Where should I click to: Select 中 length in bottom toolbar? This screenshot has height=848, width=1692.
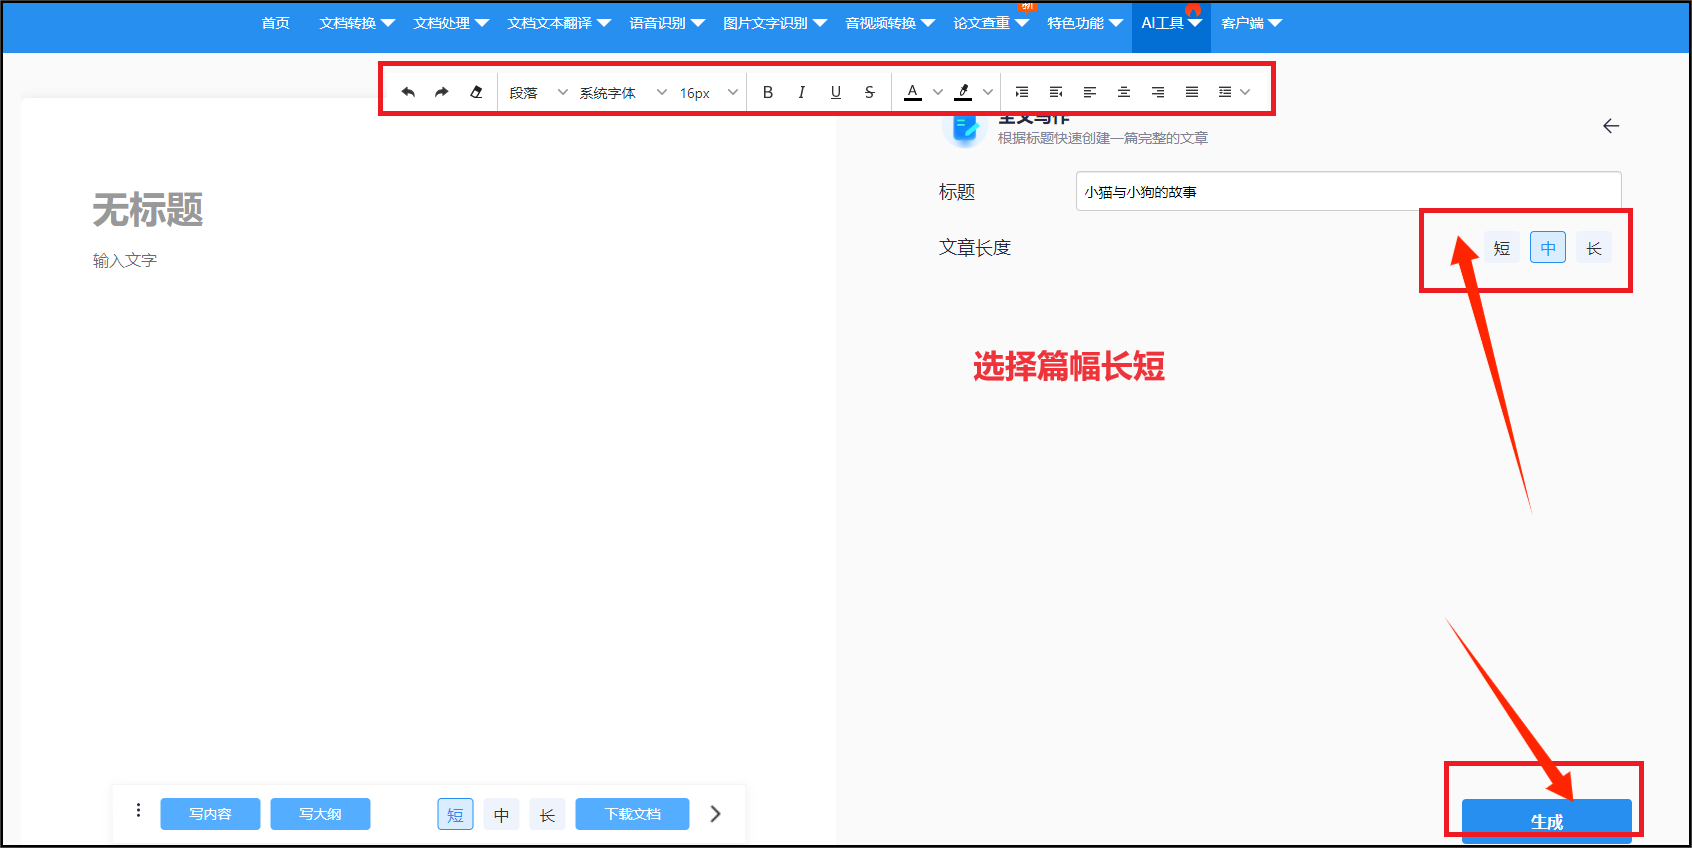click(x=501, y=814)
